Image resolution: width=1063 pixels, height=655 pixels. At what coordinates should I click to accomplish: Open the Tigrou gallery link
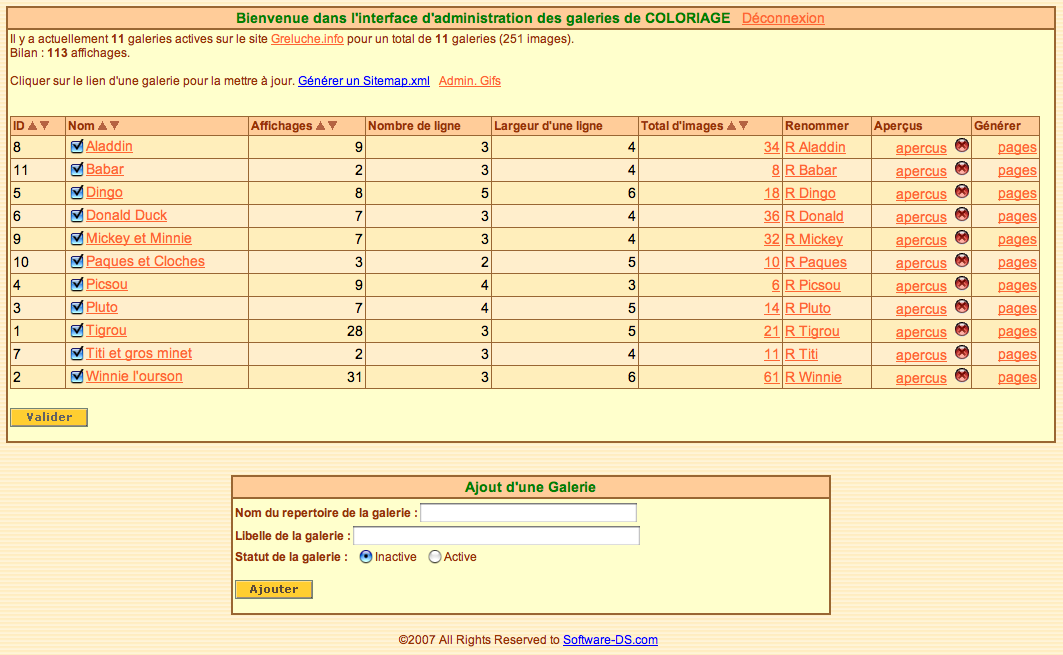[x=106, y=330]
